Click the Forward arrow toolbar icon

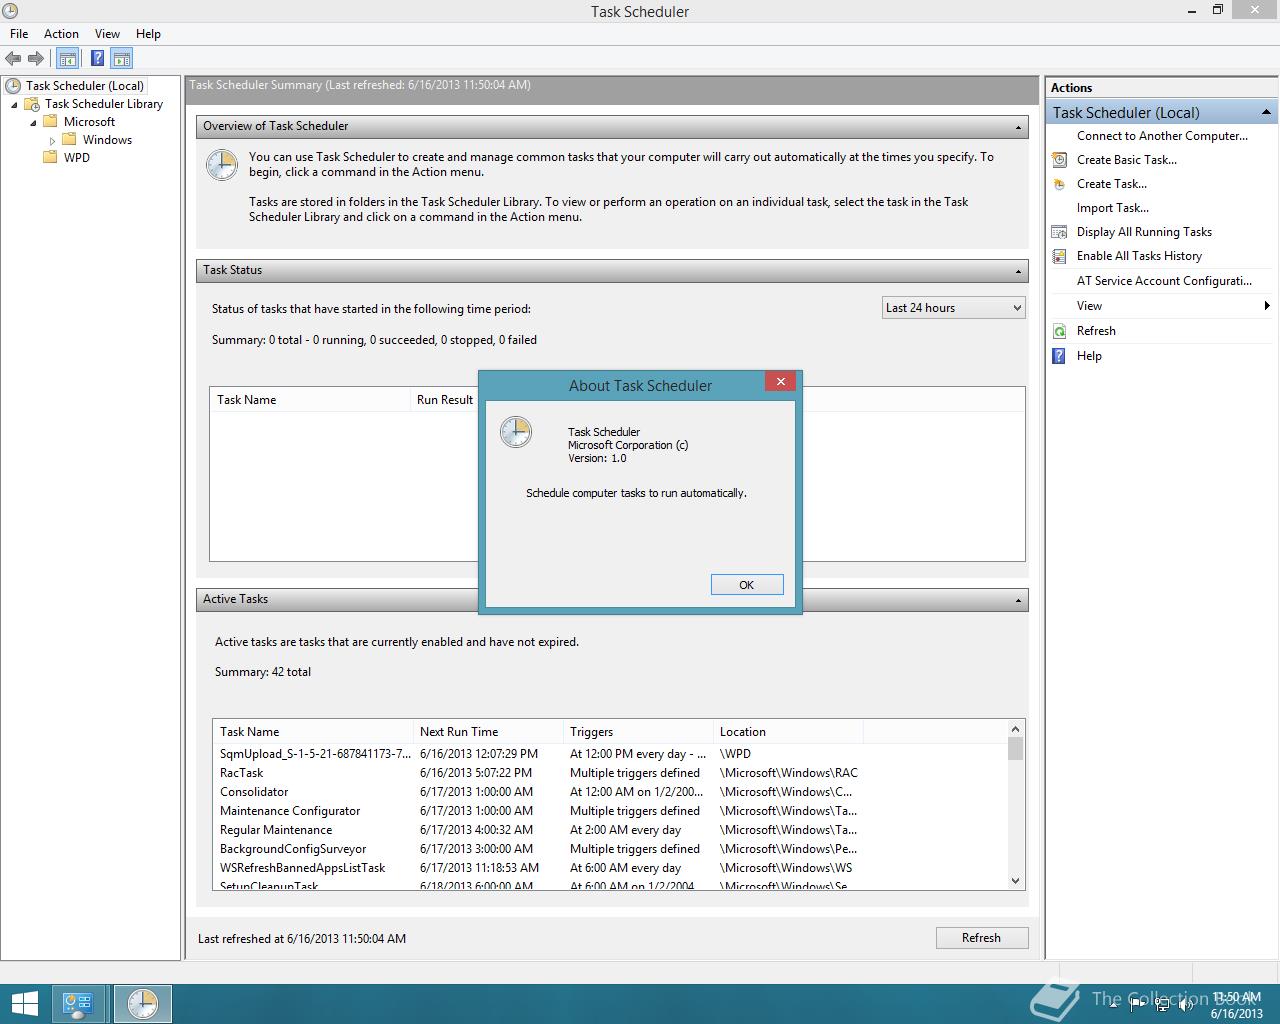tap(36, 59)
